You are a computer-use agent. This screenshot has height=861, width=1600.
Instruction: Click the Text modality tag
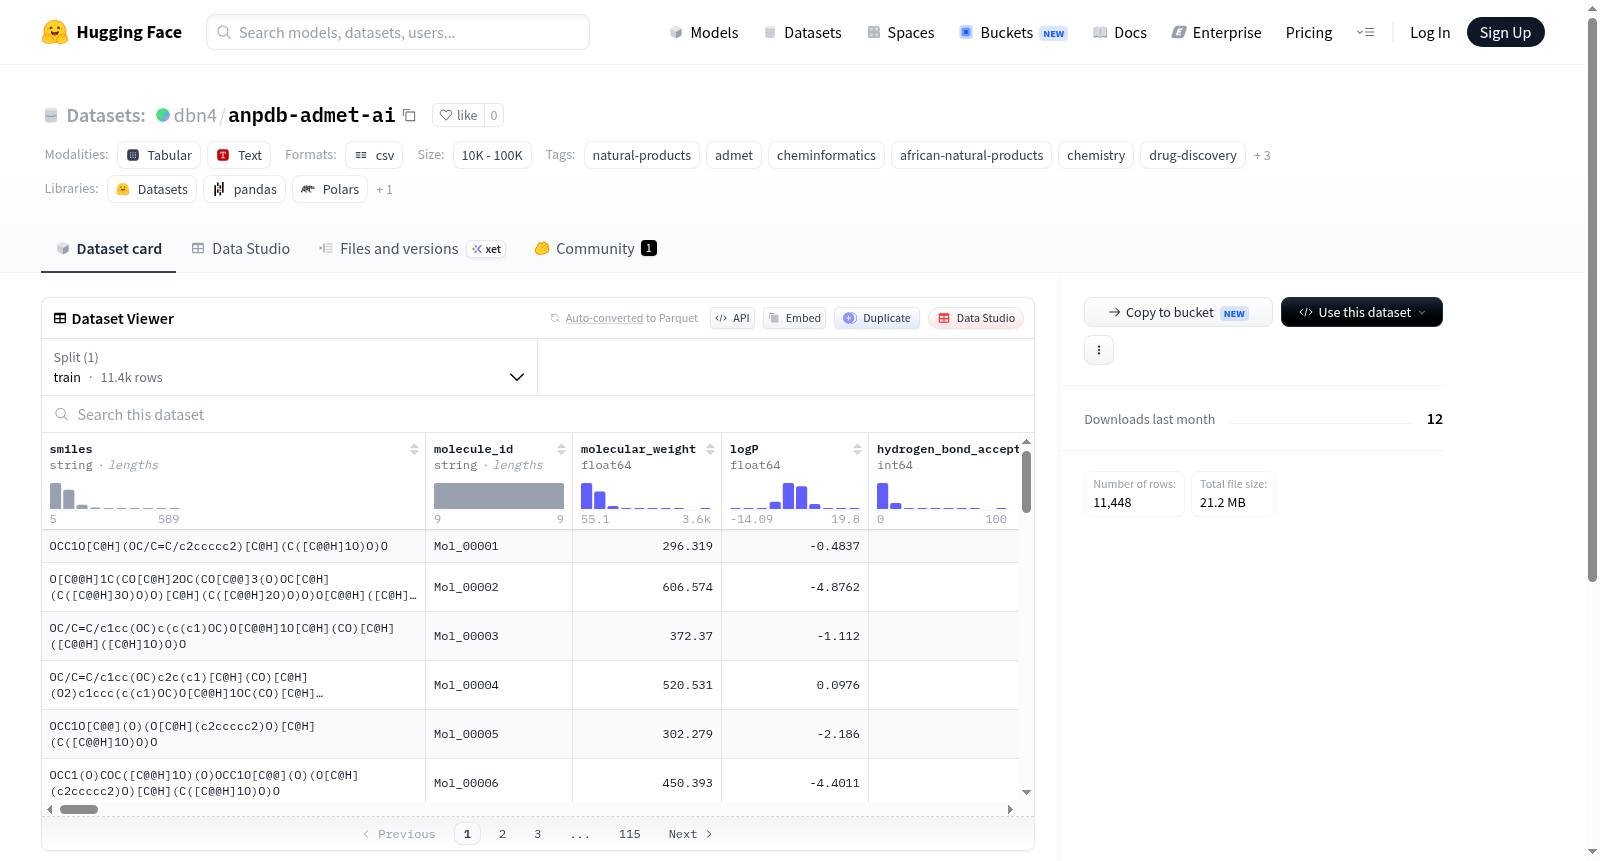[239, 155]
